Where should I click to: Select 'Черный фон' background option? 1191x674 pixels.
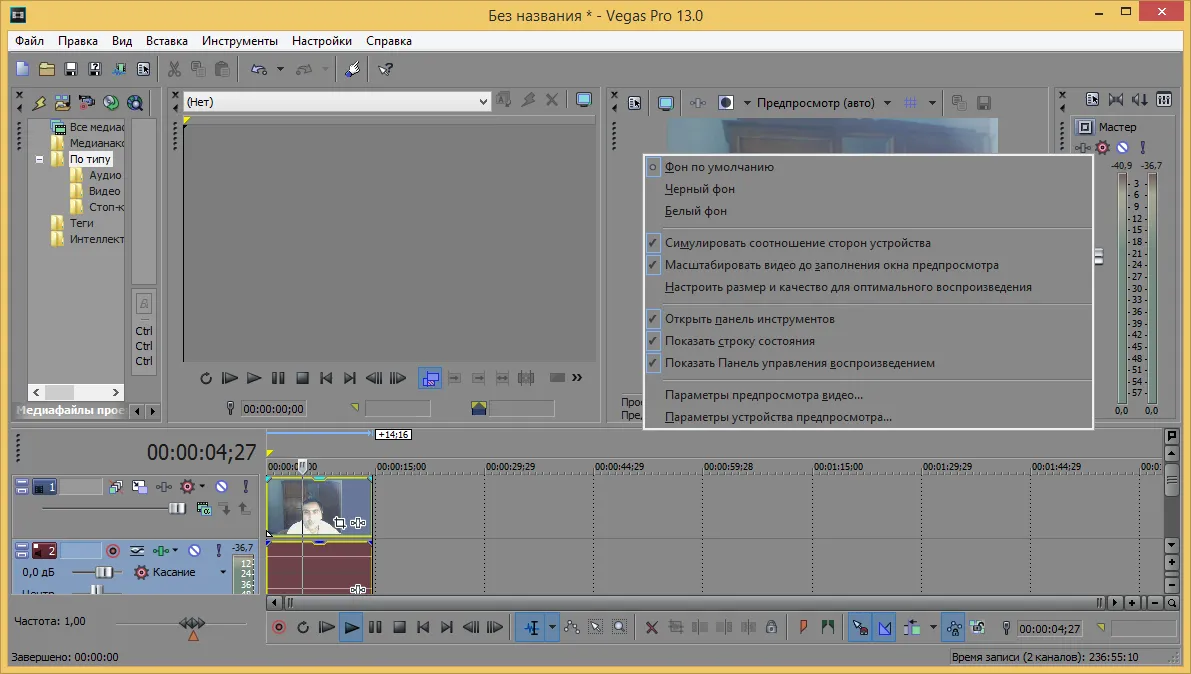[699, 189]
